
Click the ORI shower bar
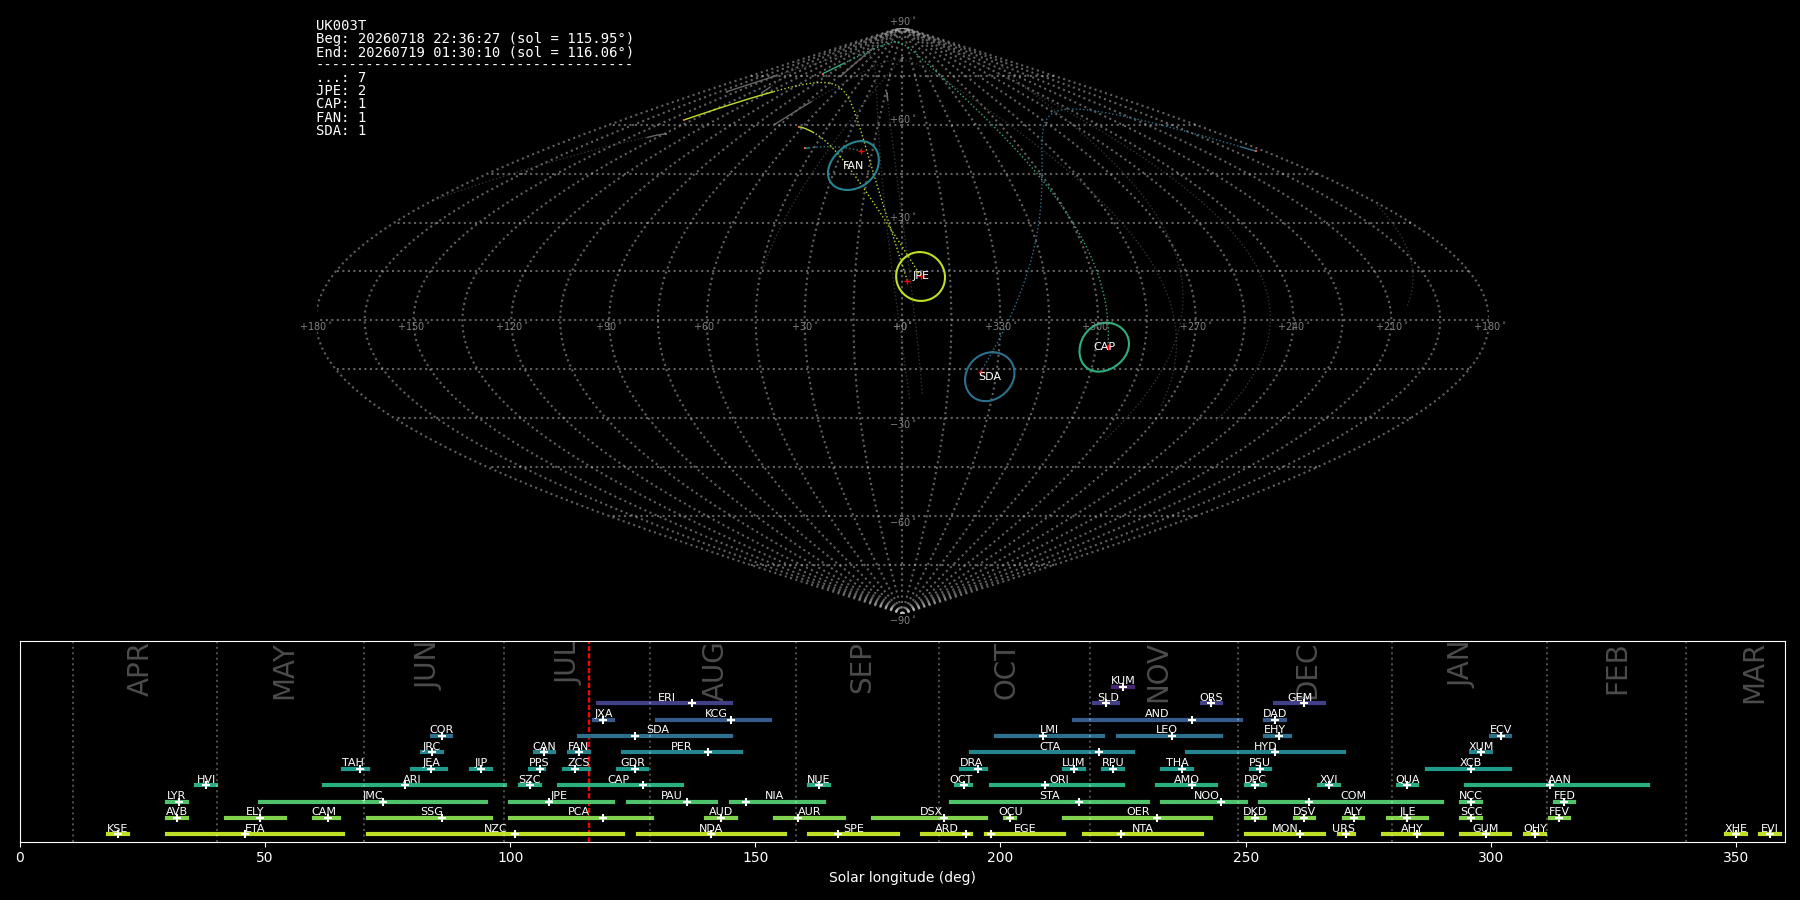[1057, 785]
